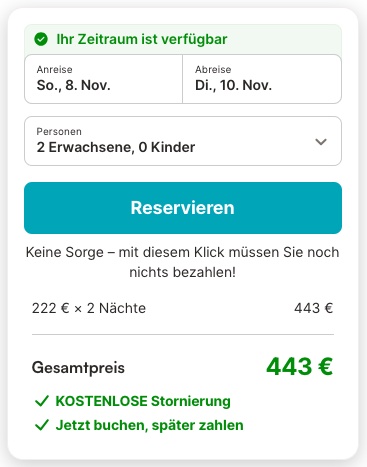The image size is (367, 467).
Task: Click the 'So., 8. Nov.' arrival date
Action: (x=73, y=85)
